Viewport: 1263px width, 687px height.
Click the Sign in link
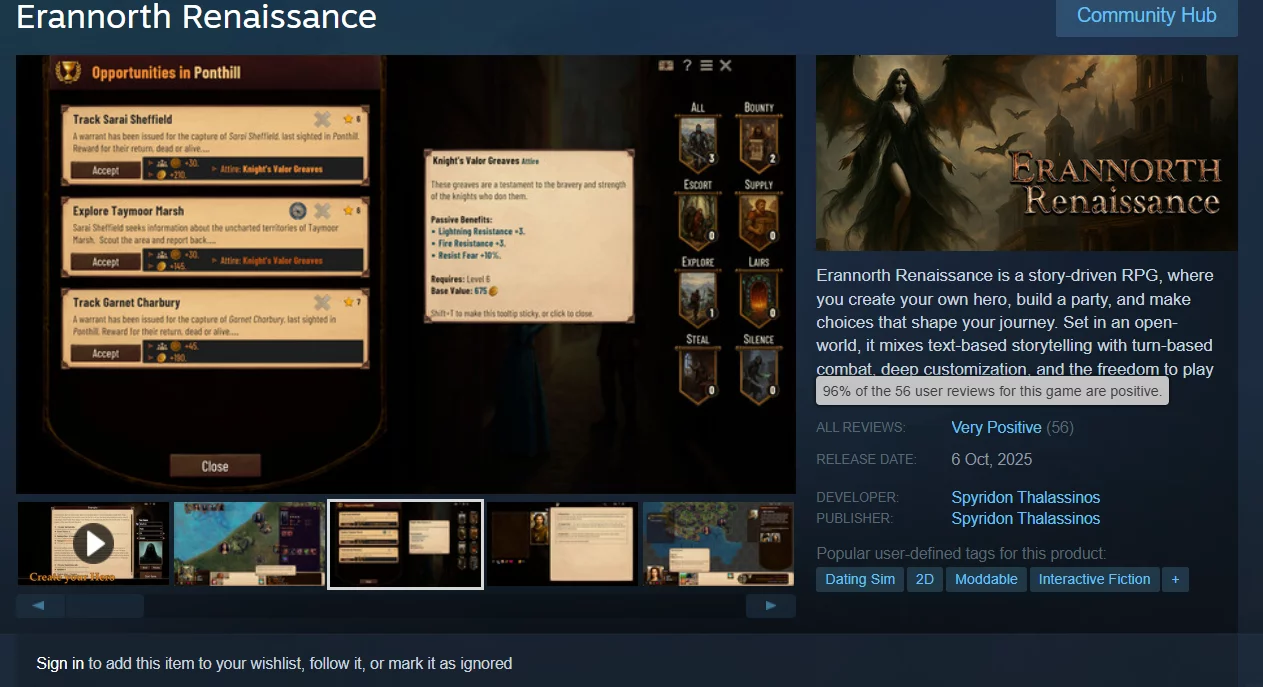[x=60, y=663]
